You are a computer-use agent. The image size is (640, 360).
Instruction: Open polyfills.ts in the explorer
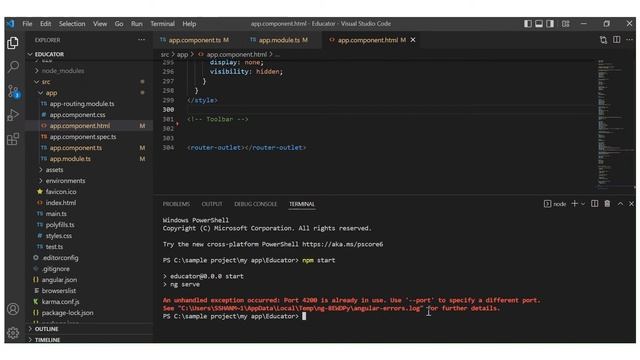[x=89, y=224]
